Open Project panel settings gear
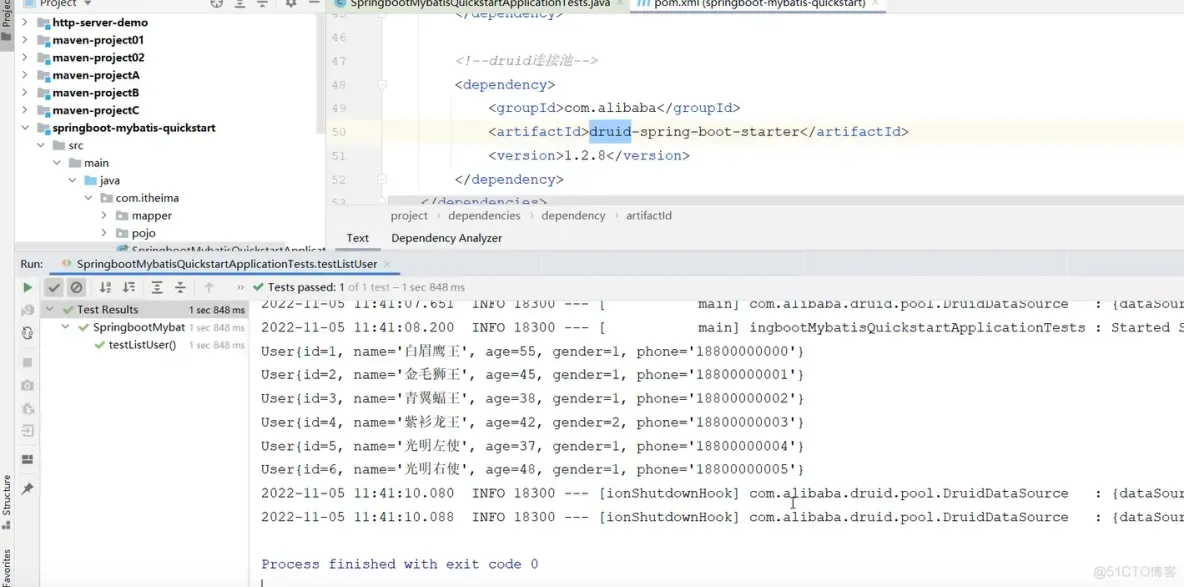The image size is (1184, 587). click(x=291, y=4)
